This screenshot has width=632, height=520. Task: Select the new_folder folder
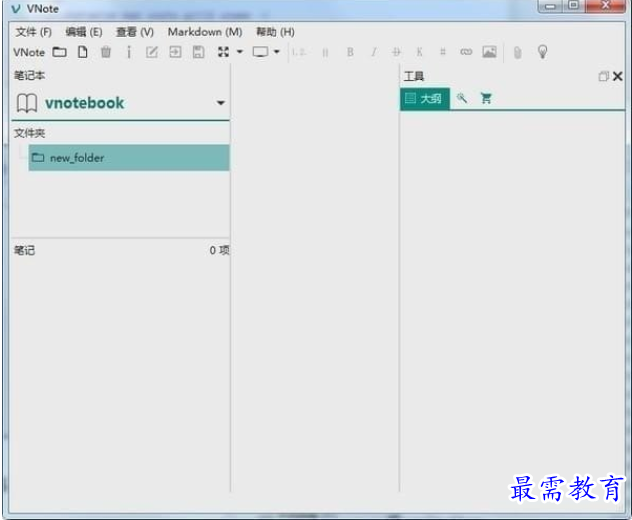(x=129, y=158)
